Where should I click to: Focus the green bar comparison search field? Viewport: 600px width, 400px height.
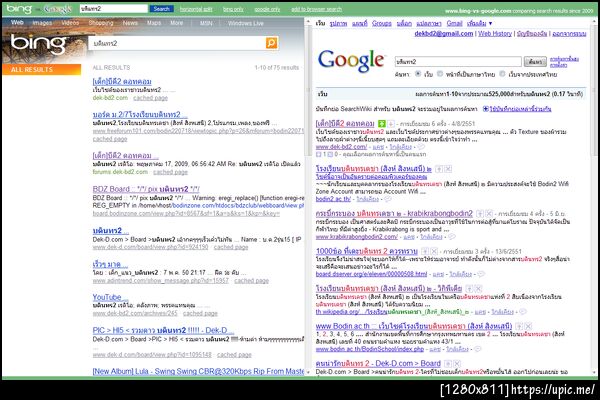point(114,8)
